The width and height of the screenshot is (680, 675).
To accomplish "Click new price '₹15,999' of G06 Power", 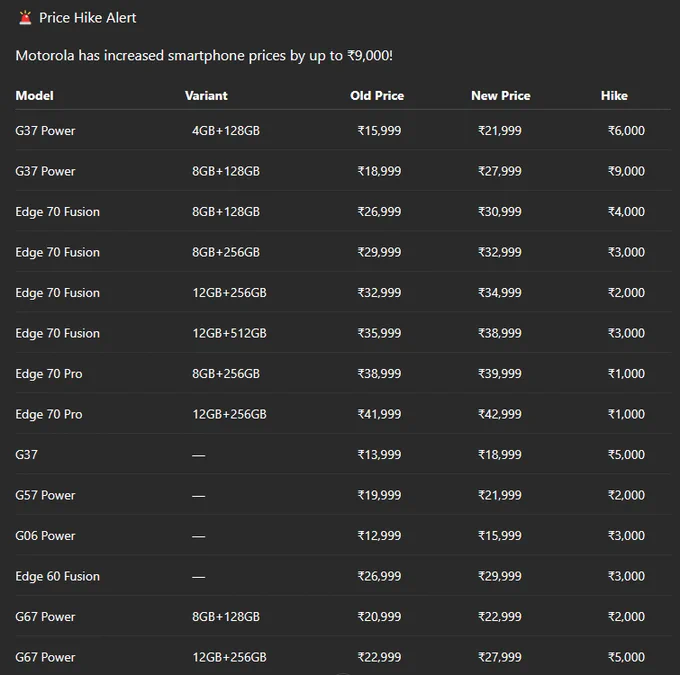I will point(500,536).
